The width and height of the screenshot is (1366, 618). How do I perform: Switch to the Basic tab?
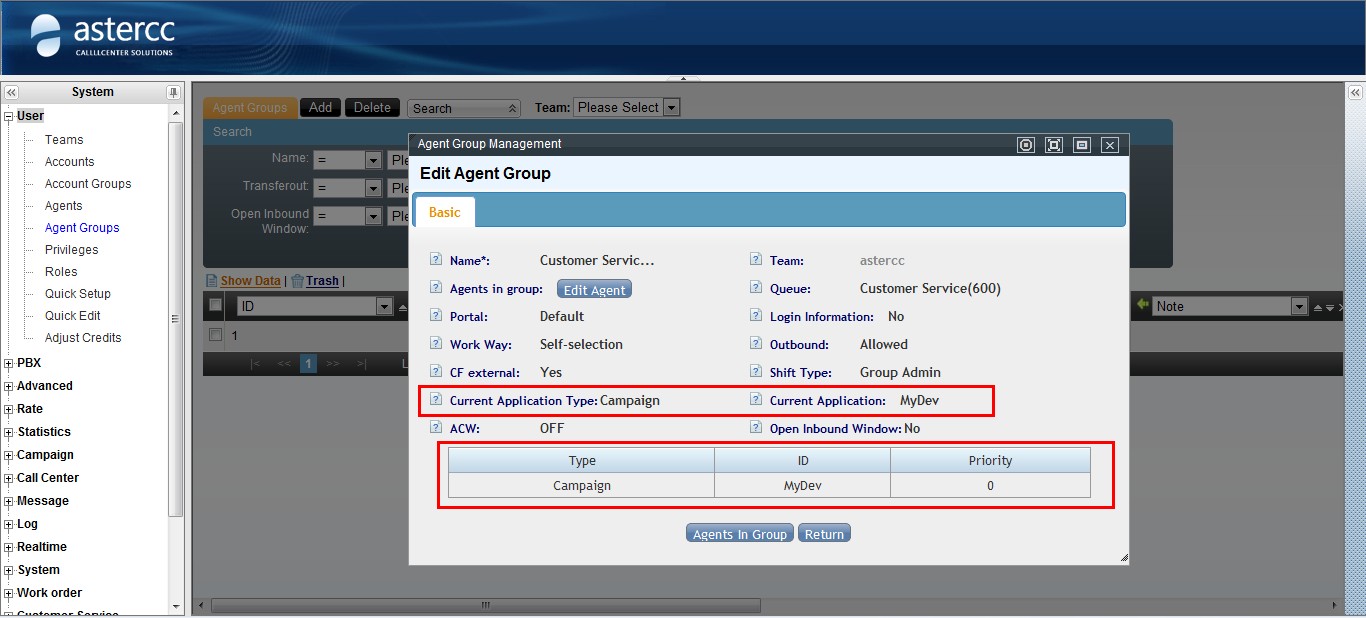(x=445, y=212)
